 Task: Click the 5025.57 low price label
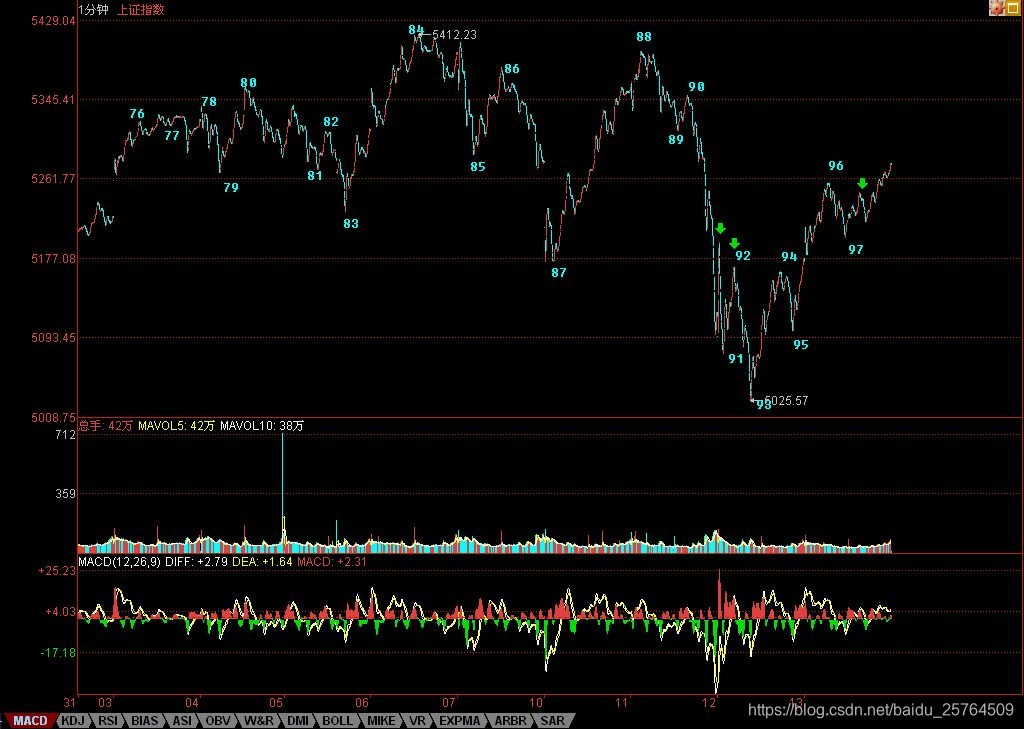pyautogui.click(x=786, y=400)
